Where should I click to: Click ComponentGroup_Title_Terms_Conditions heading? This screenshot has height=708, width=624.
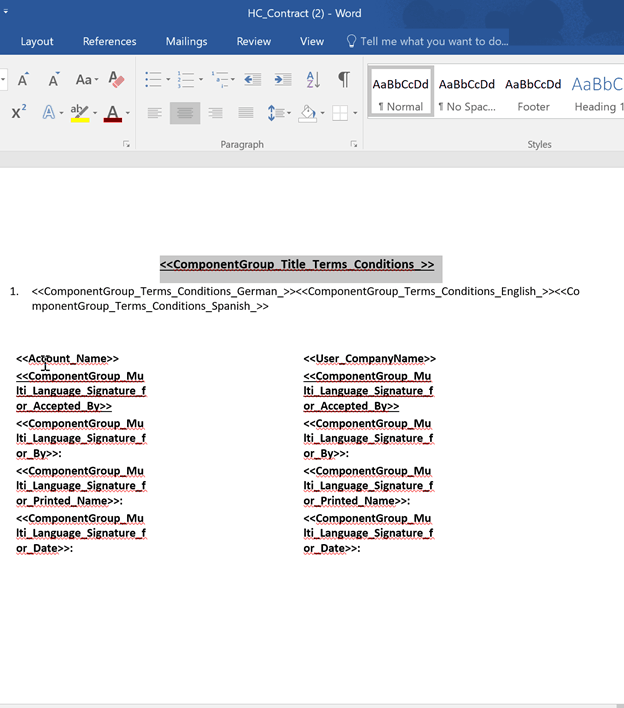(x=297, y=265)
